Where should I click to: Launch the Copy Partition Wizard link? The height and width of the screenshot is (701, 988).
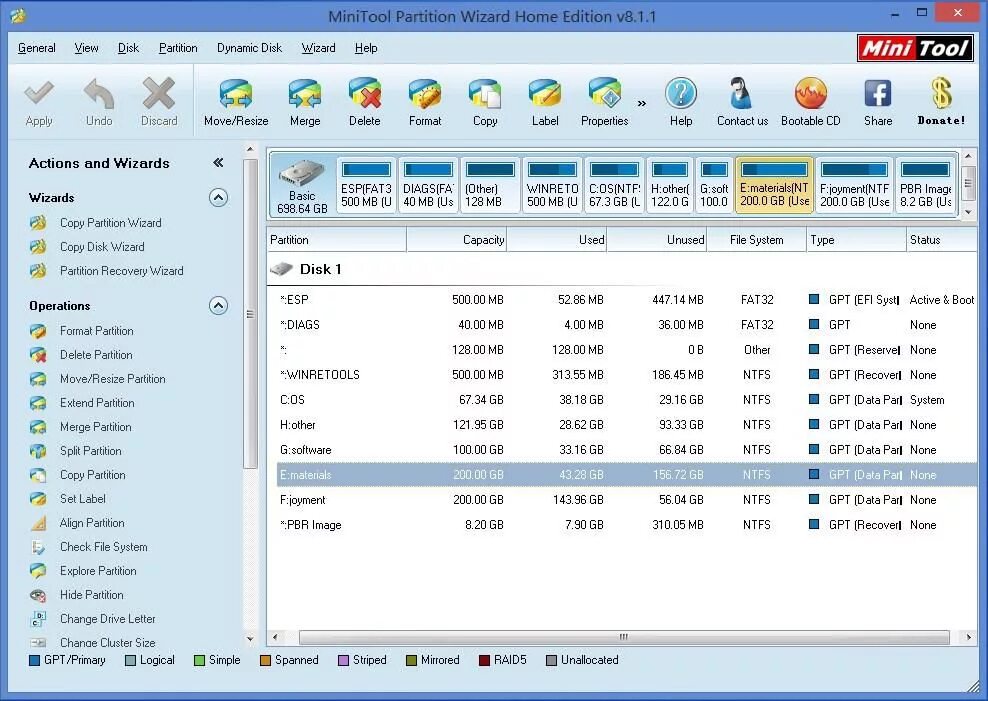pos(111,223)
